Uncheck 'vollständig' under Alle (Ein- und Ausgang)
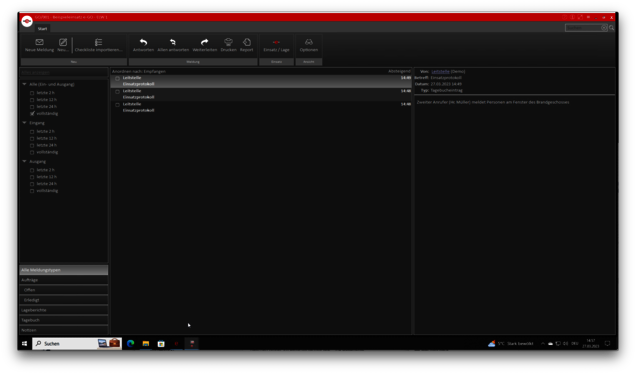This screenshot has width=636, height=374. 32,114
